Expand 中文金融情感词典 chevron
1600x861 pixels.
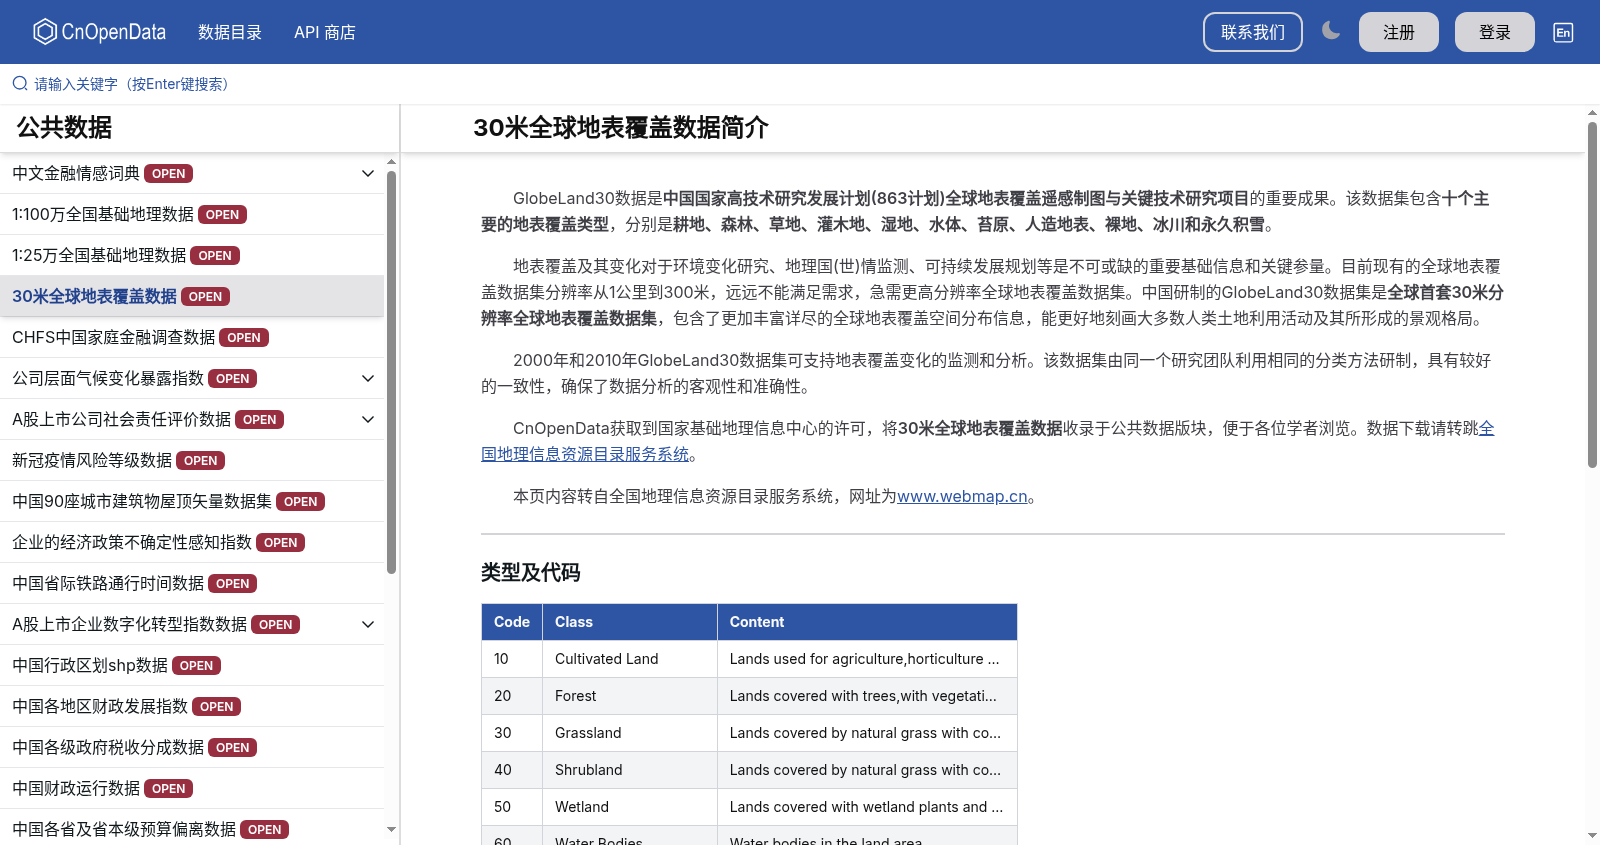pyautogui.click(x=368, y=173)
